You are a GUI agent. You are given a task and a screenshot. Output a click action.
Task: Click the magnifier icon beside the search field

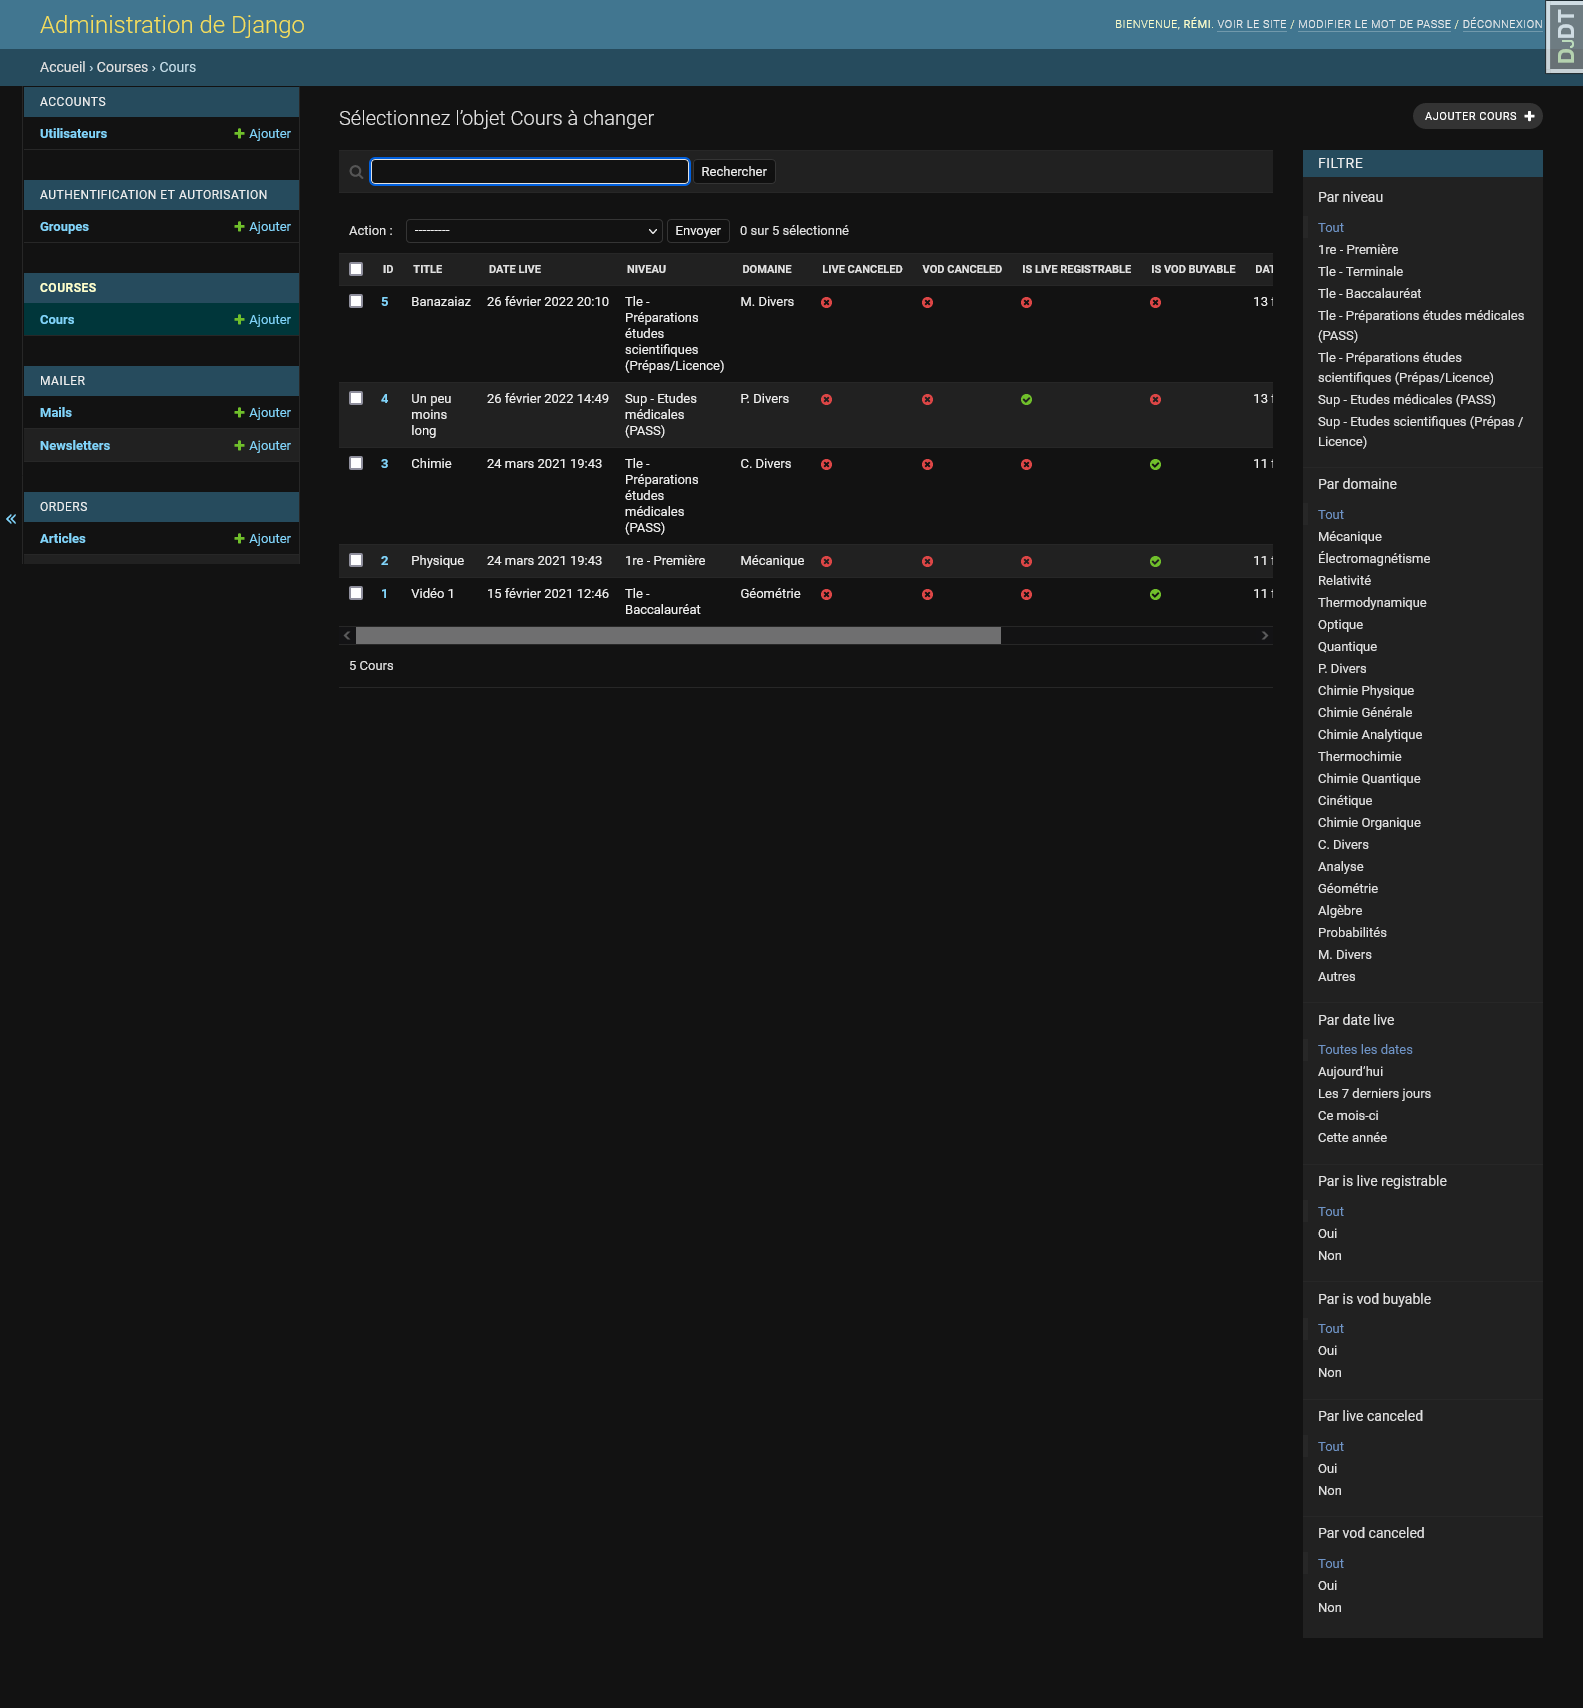356,172
